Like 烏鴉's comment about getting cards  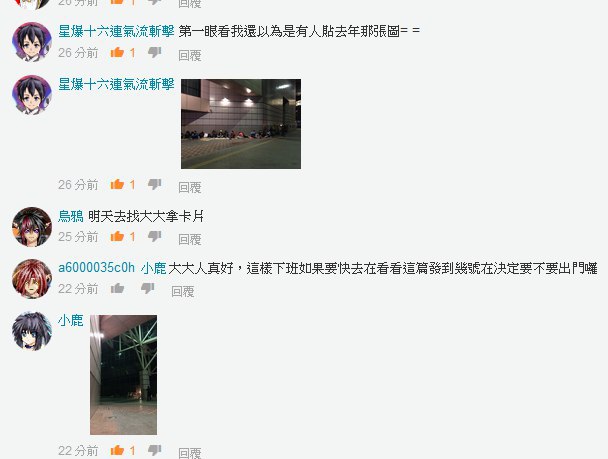click(x=117, y=236)
